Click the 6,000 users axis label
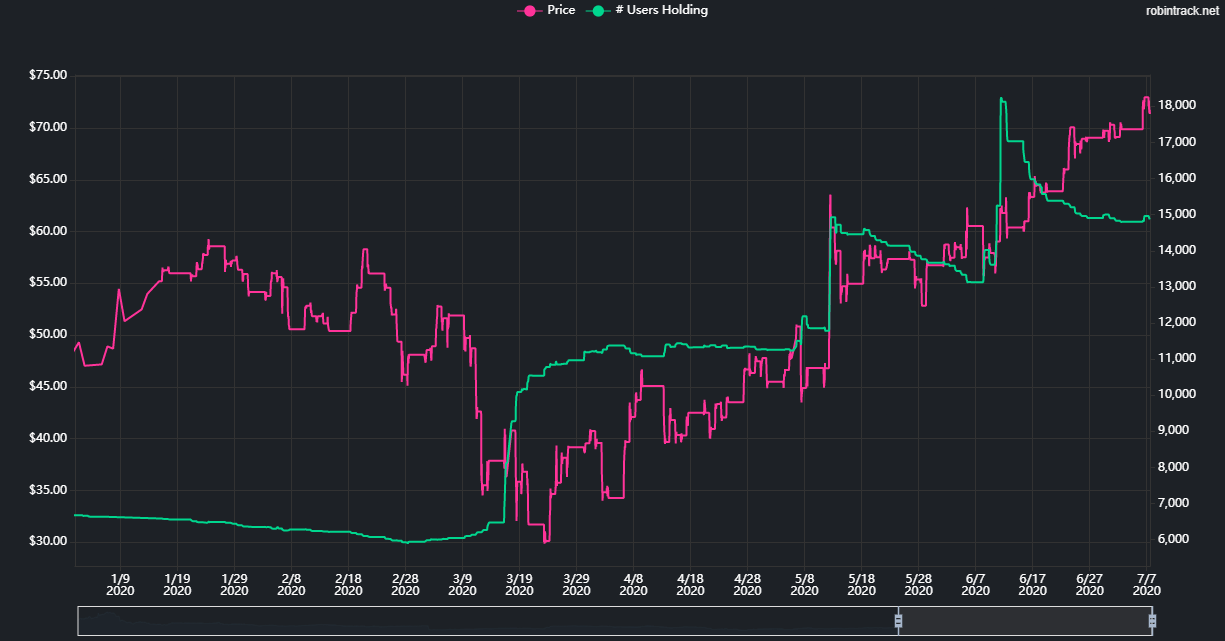This screenshot has height=641, width=1225. 1175,539
